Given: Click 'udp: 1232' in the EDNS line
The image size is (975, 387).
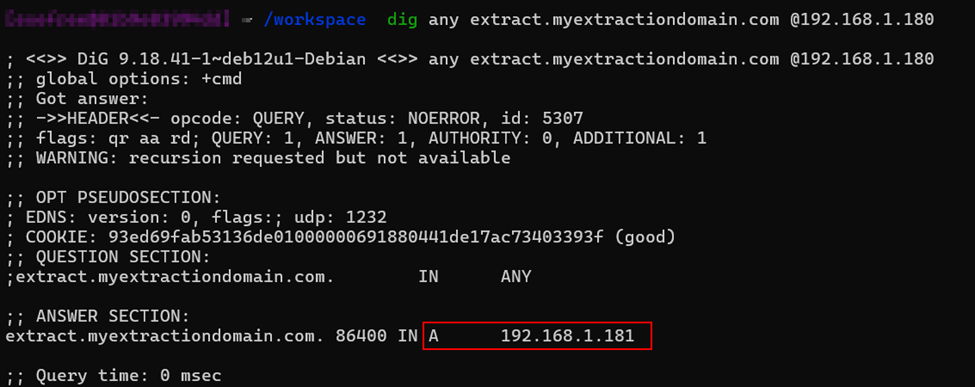Looking at the screenshot, I should coord(340,218).
